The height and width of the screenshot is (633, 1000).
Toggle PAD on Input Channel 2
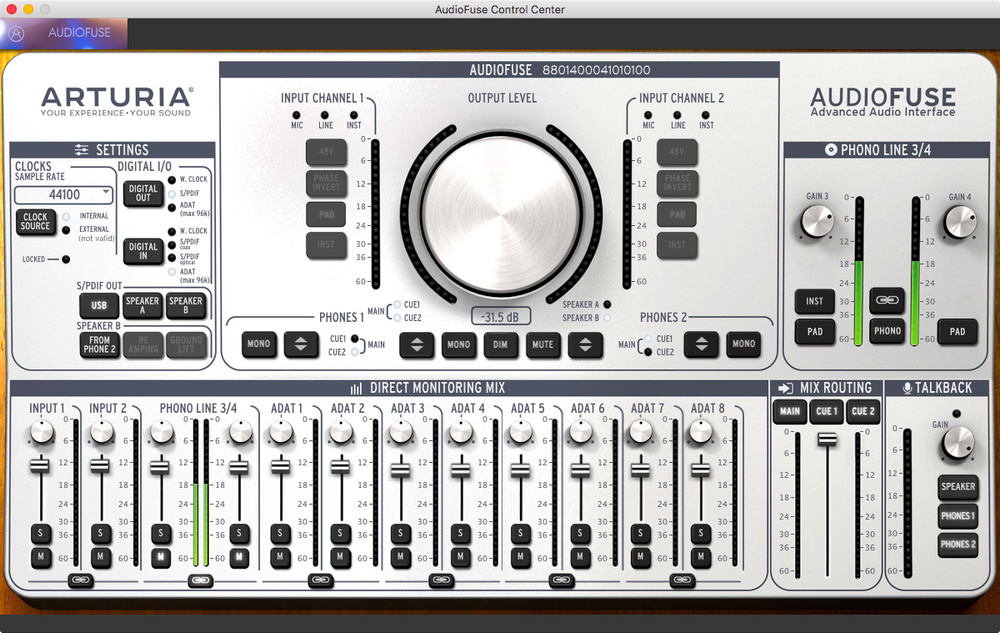tap(677, 214)
